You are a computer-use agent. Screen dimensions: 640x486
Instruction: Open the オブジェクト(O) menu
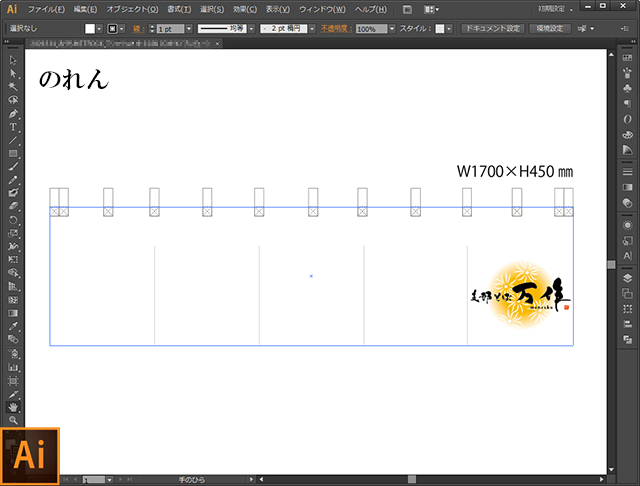132,9
